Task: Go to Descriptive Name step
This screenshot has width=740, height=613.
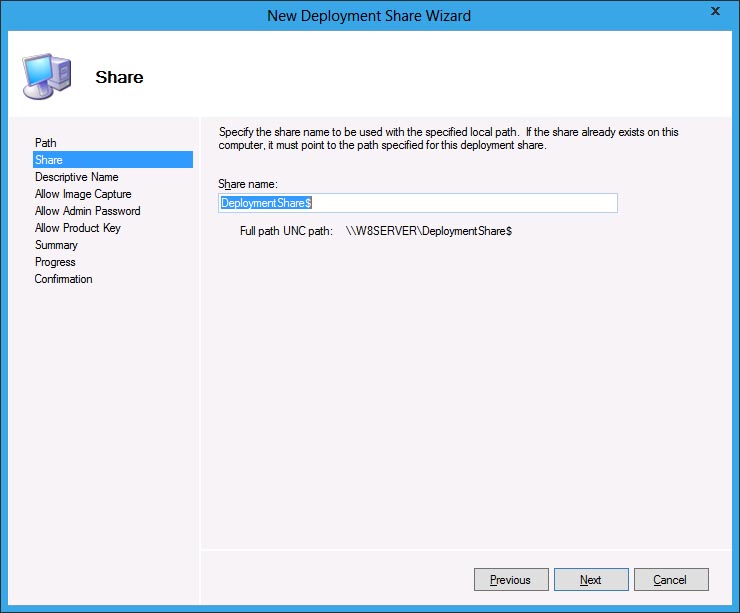Action: pos(76,177)
